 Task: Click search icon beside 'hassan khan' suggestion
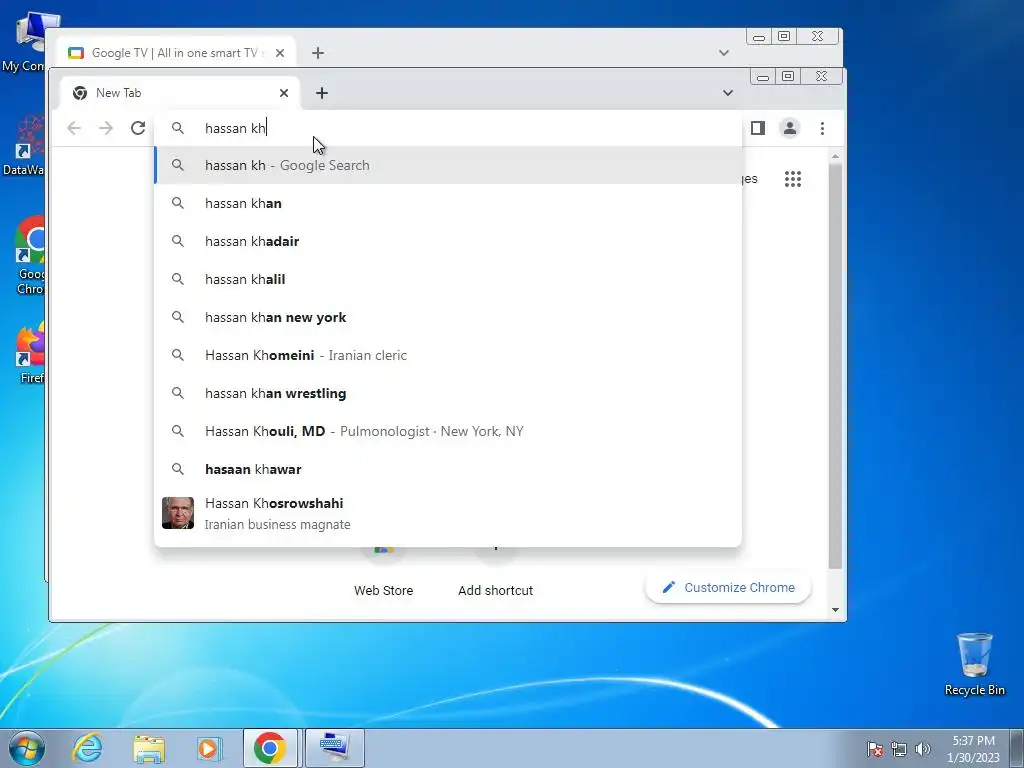pyautogui.click(x=178, y=203)
